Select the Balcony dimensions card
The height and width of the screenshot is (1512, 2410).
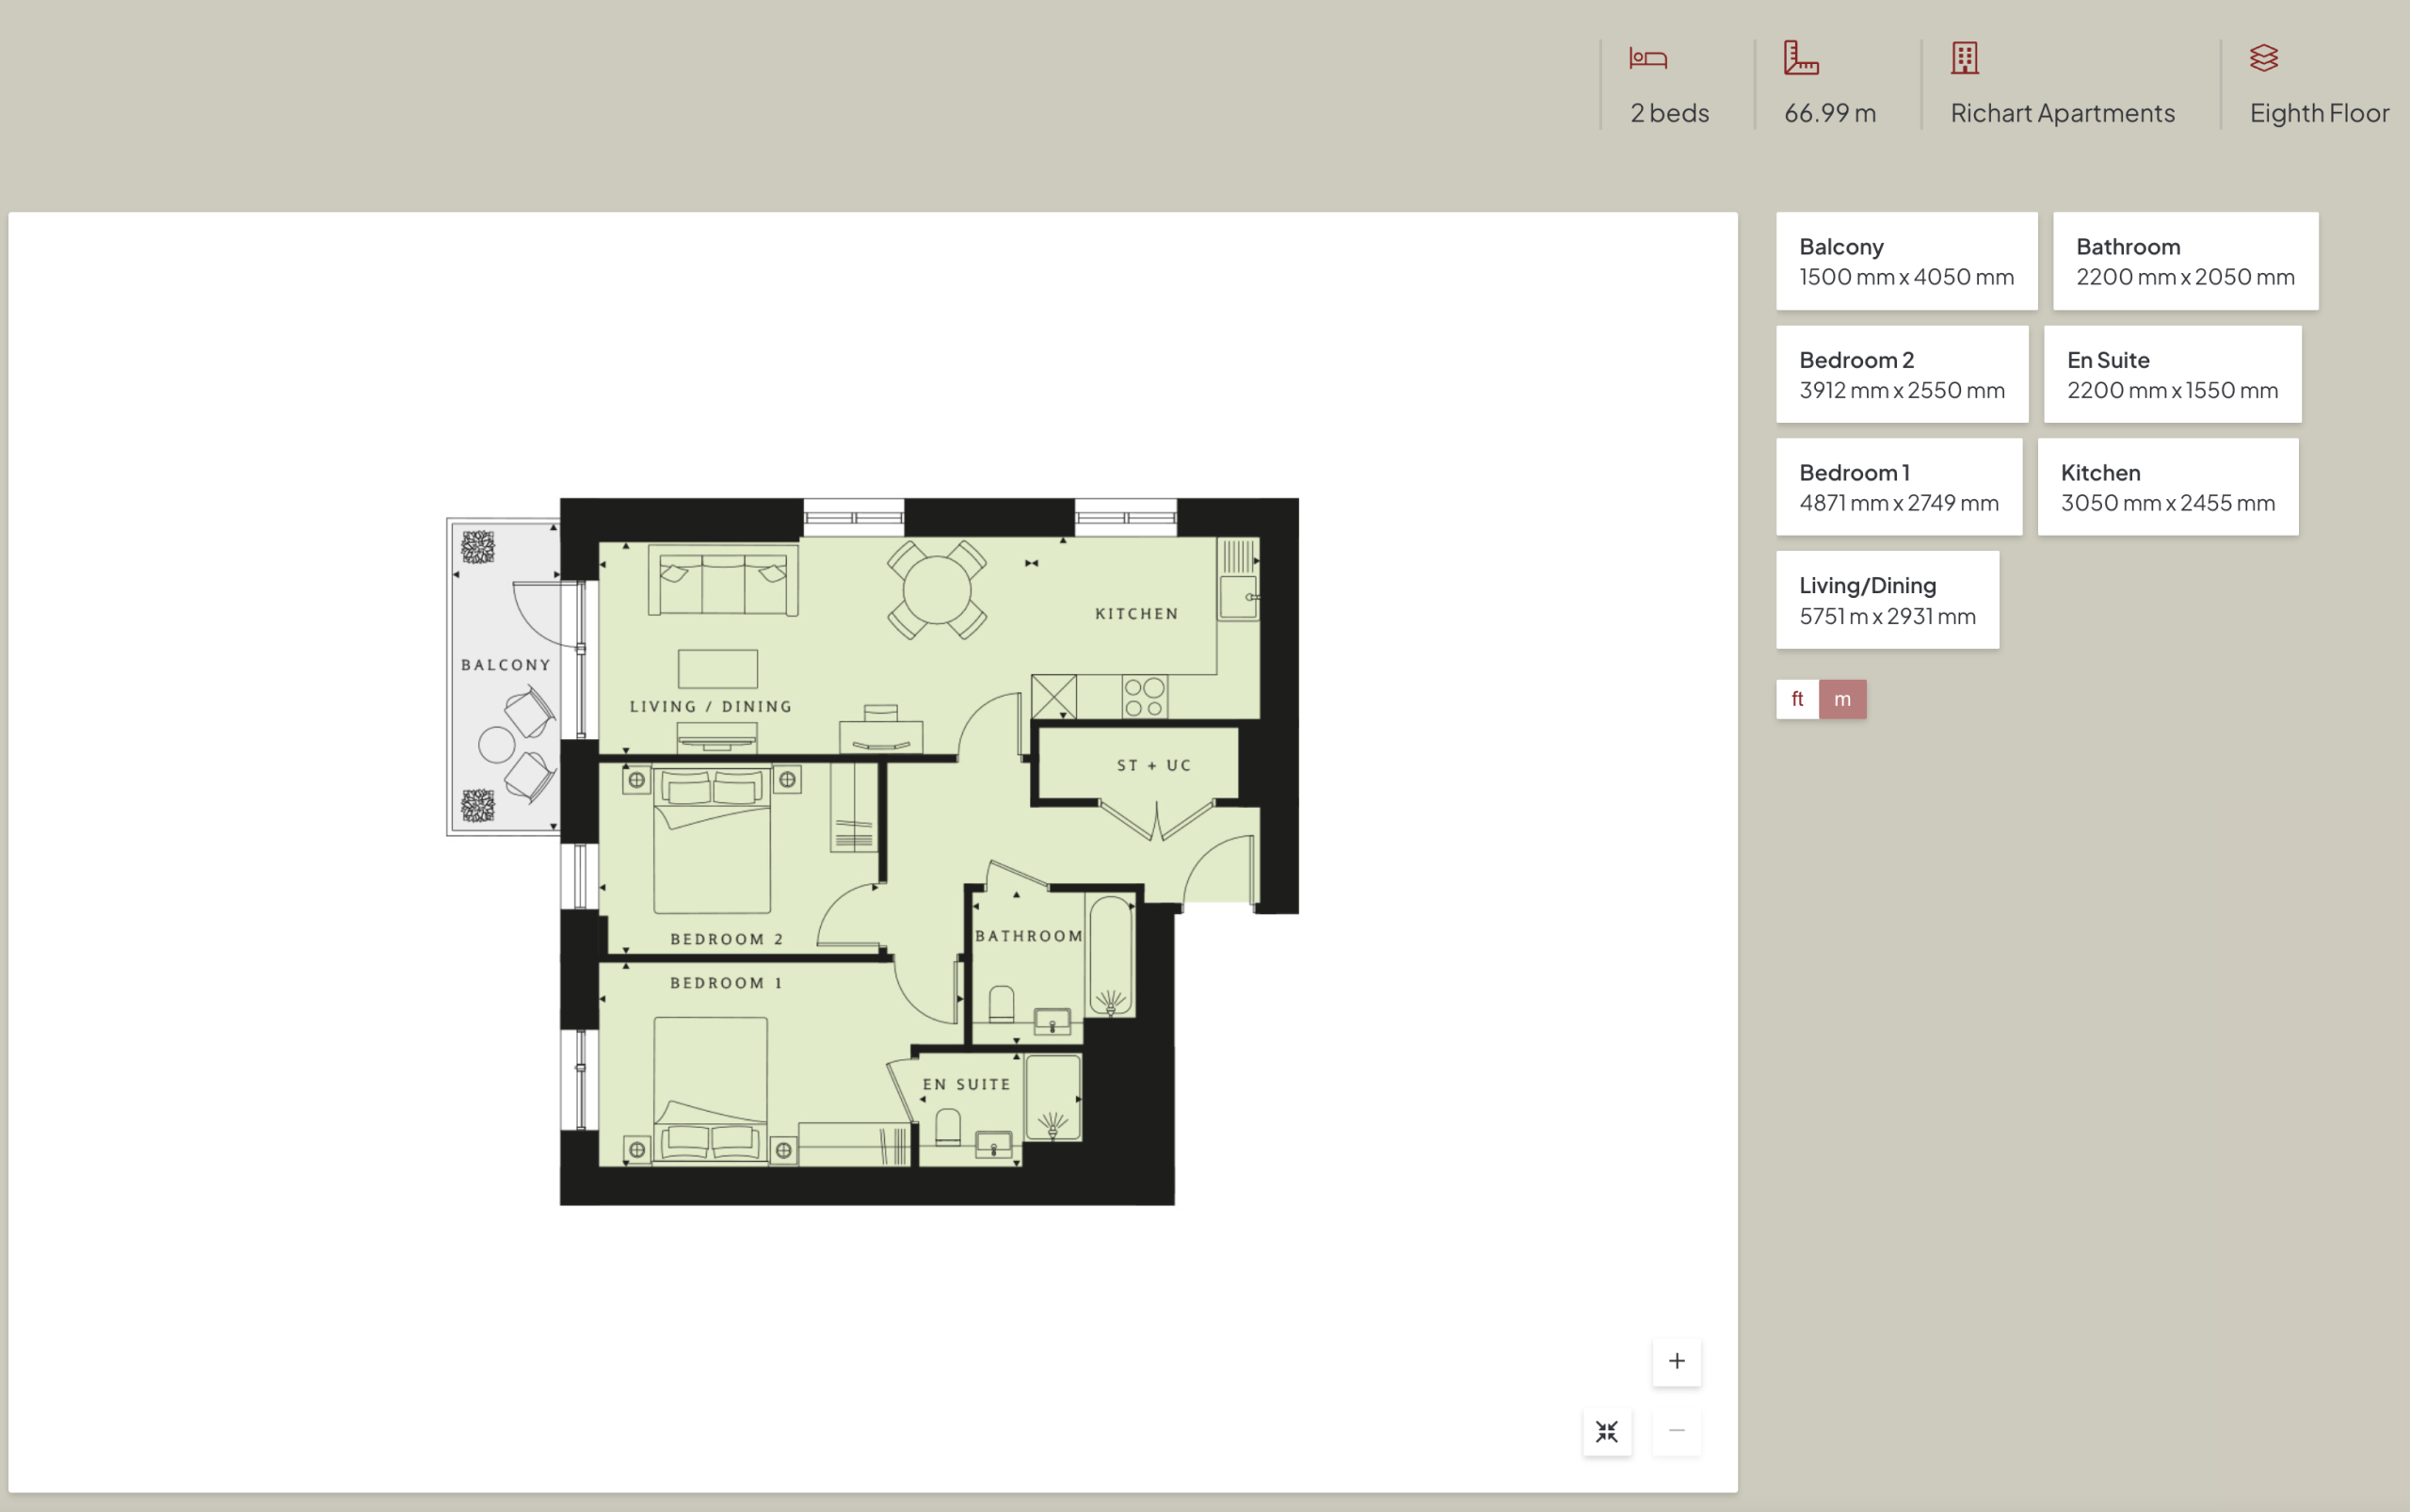[x=1906, y=261]
